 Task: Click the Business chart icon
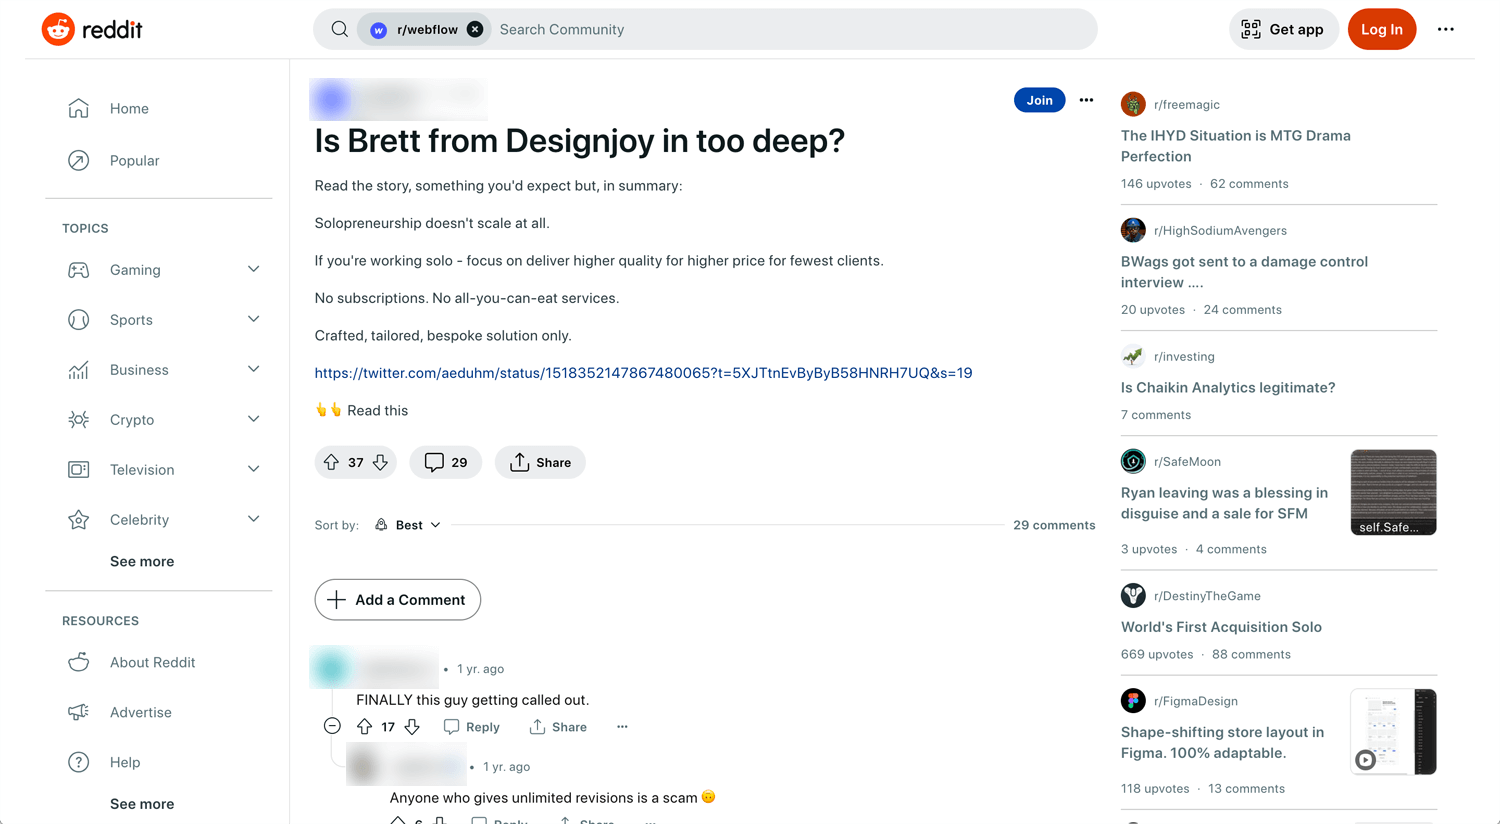click(78, 370)
